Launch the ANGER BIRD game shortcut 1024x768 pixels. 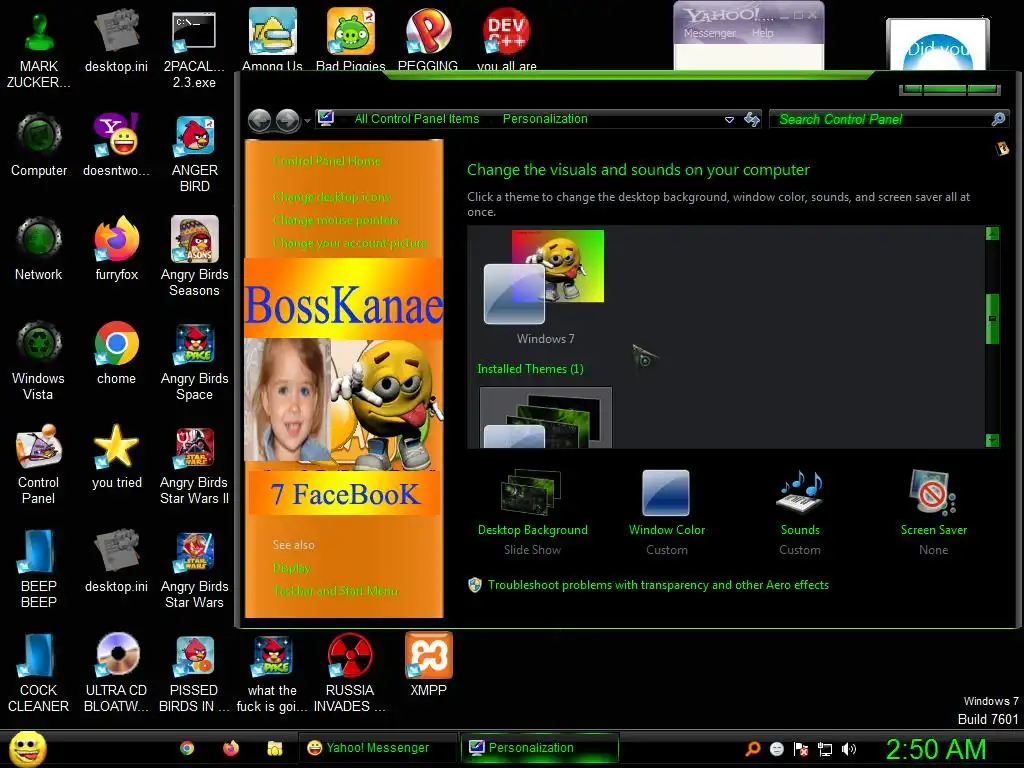(194, 153)
